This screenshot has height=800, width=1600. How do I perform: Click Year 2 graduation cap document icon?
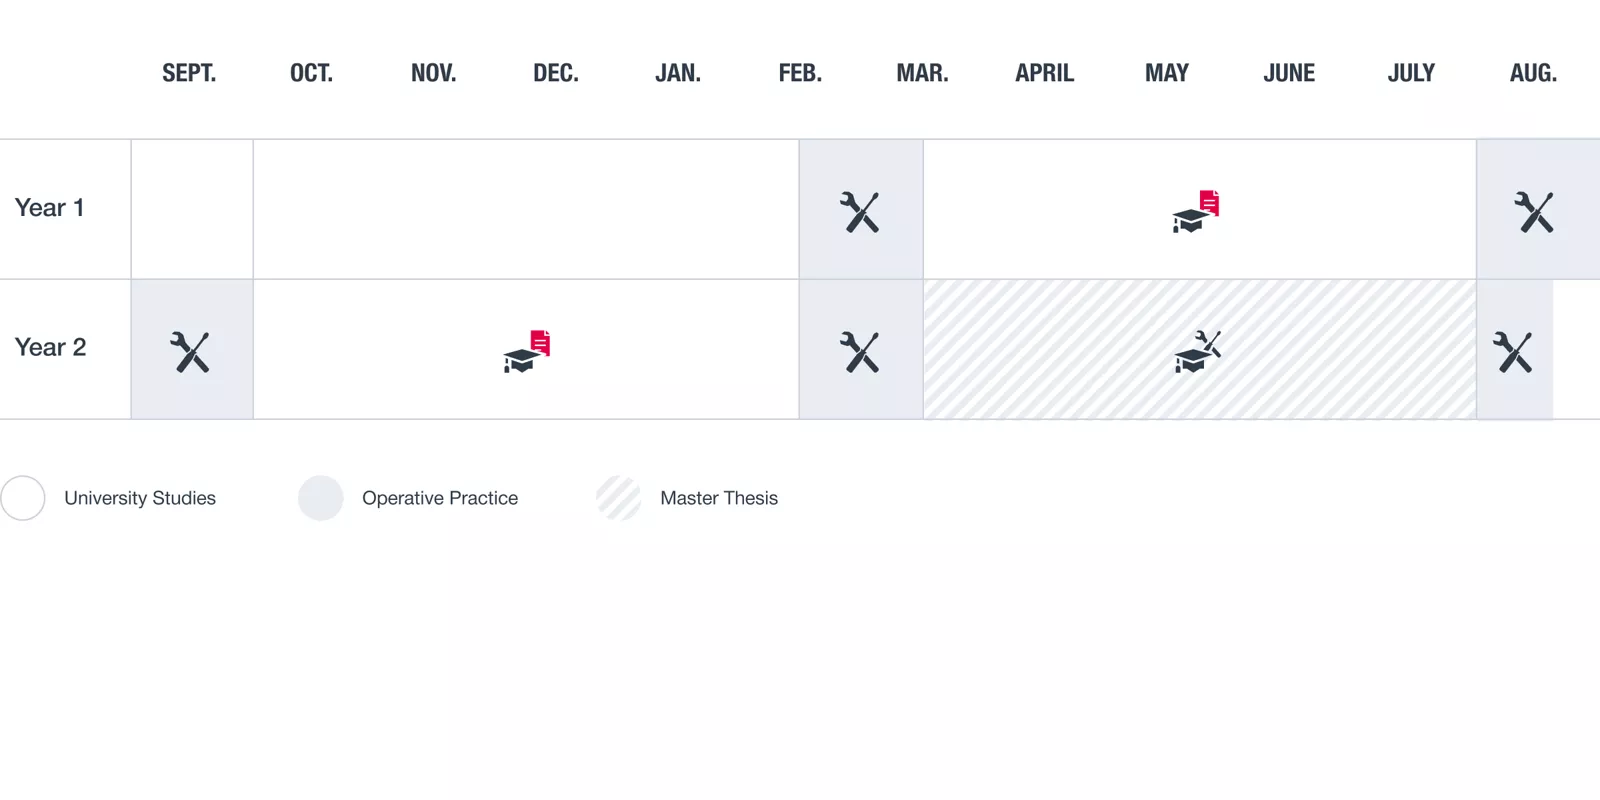click(x=527, y=352)
